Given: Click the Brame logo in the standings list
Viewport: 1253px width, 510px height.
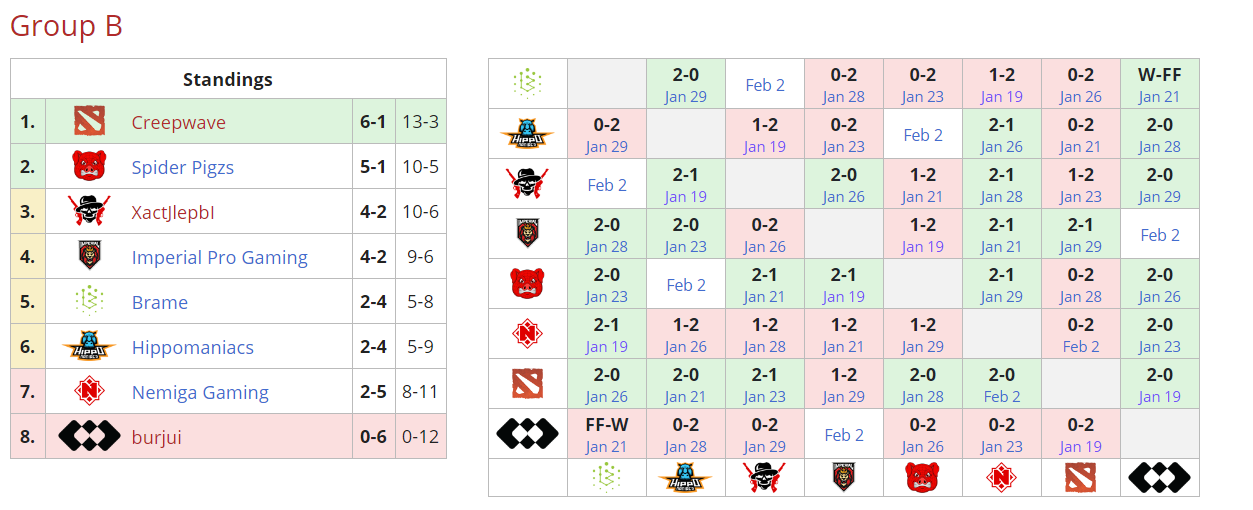Looking at the screenshot, I should (x=90, y=302).
